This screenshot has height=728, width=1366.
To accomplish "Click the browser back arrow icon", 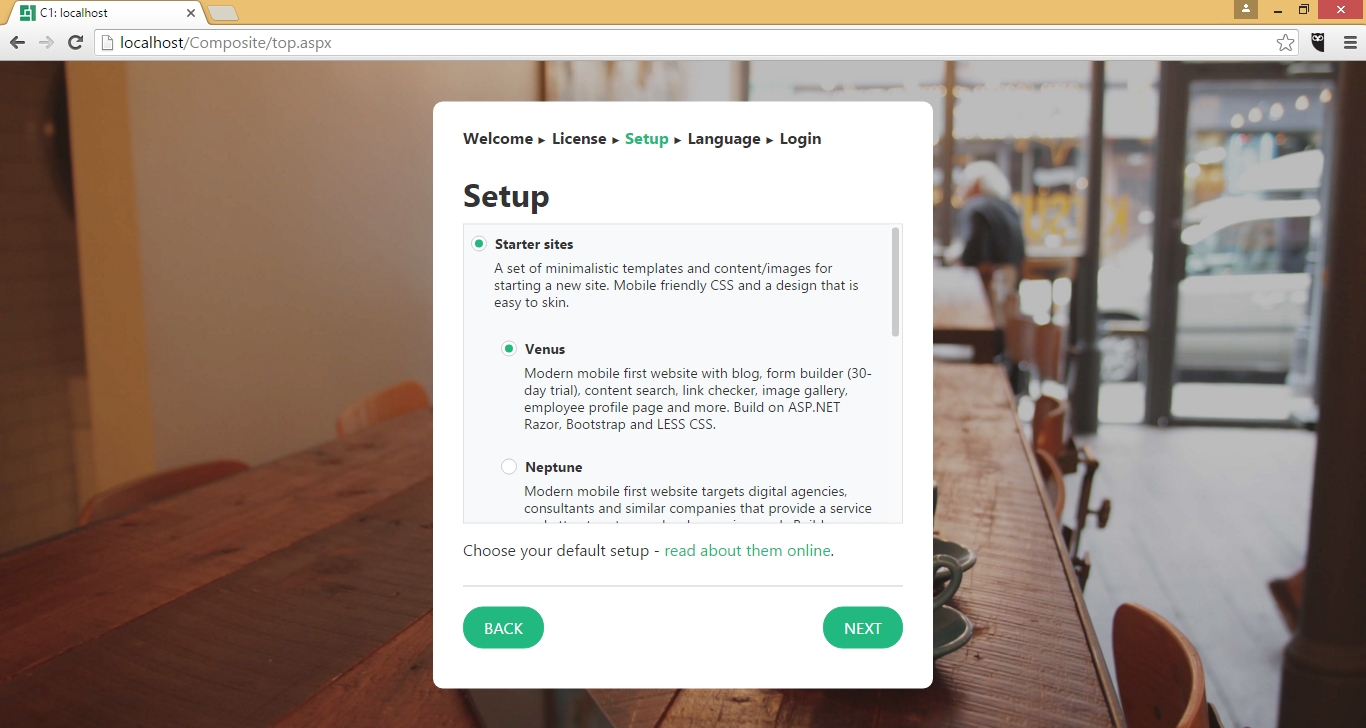I will (17, 42).
